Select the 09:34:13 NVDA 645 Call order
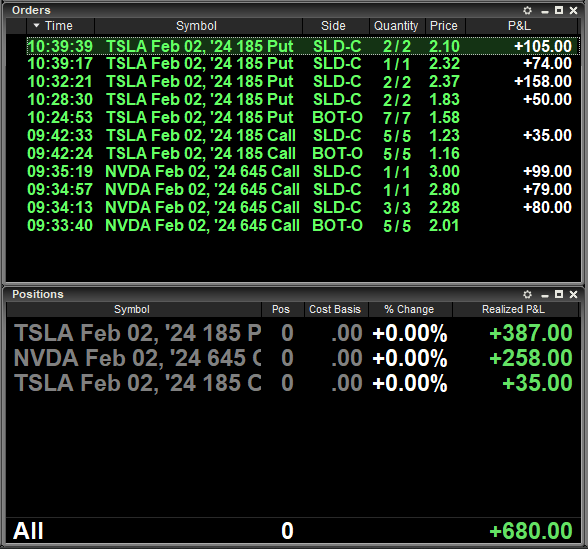This screenshot has height=549, width=588. pyautogui.click(x=303, y=207)
